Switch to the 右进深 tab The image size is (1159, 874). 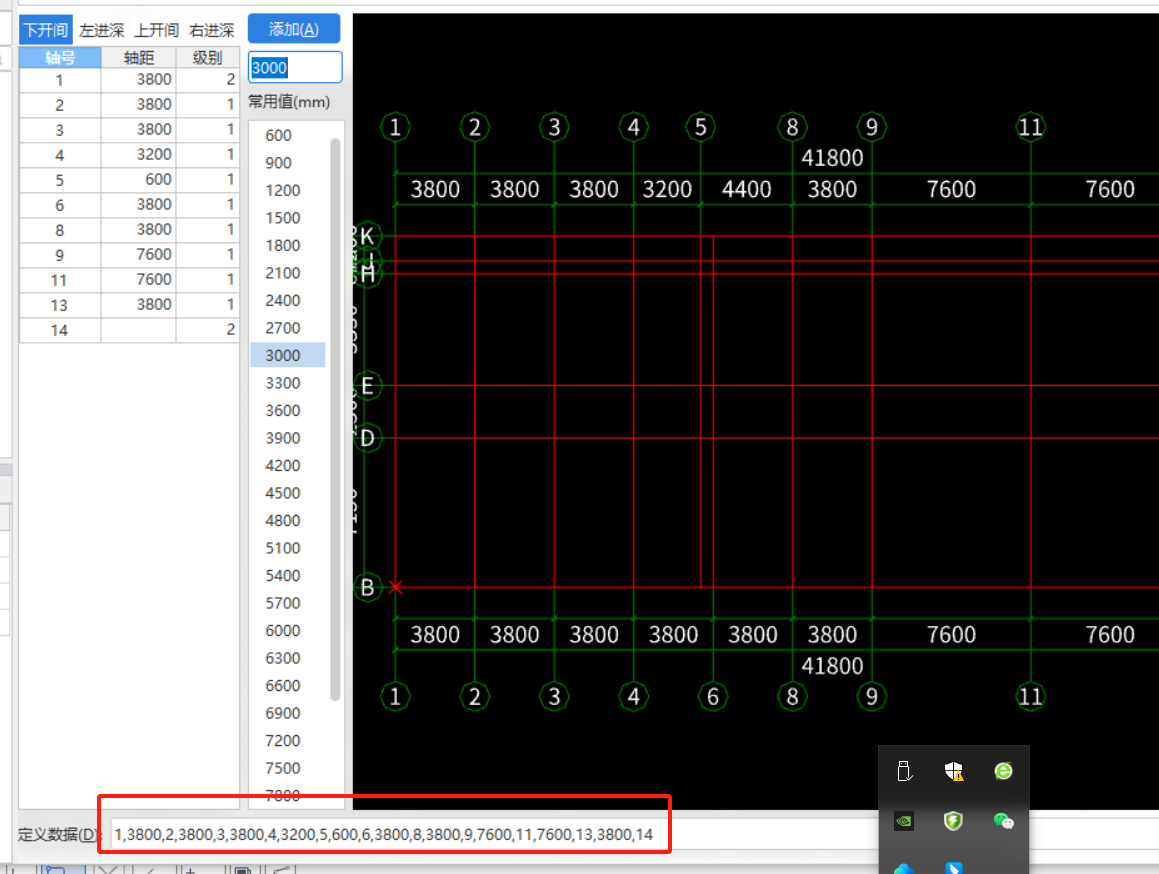[x=211, y=30]
